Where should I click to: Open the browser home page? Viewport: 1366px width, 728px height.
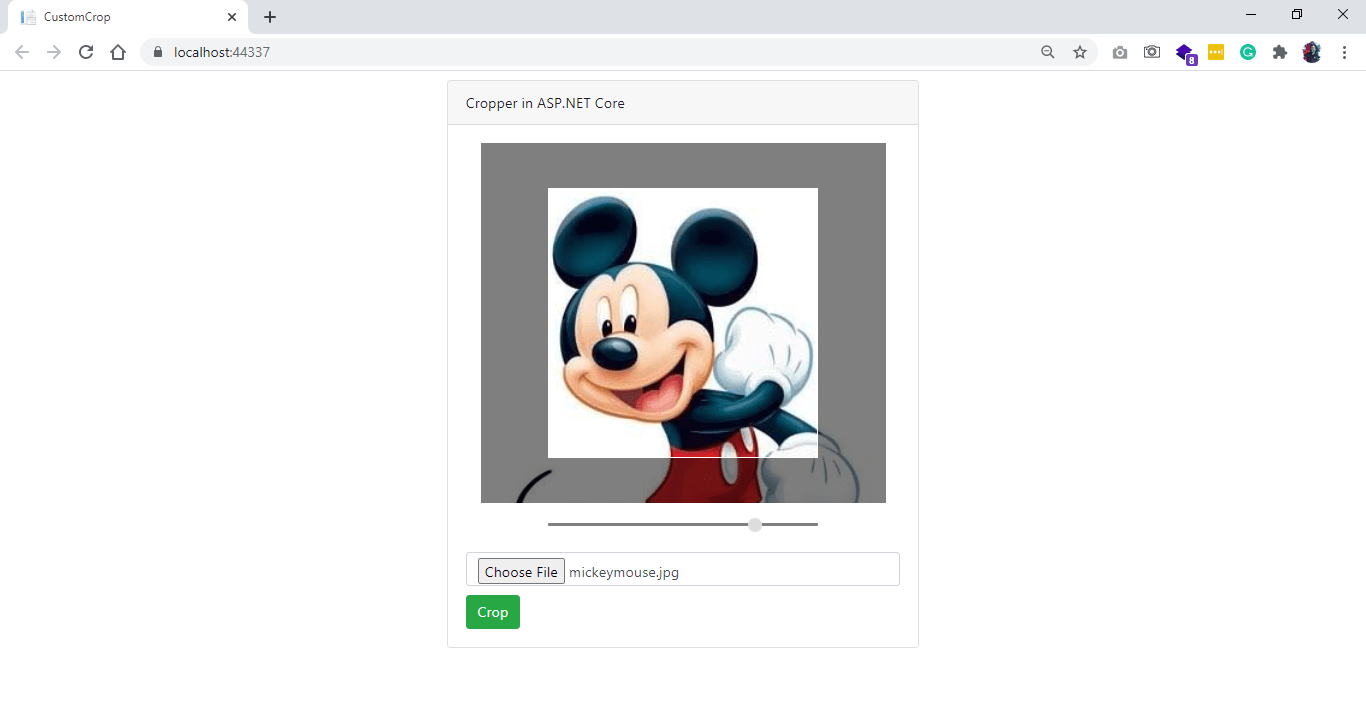(118, 52)
